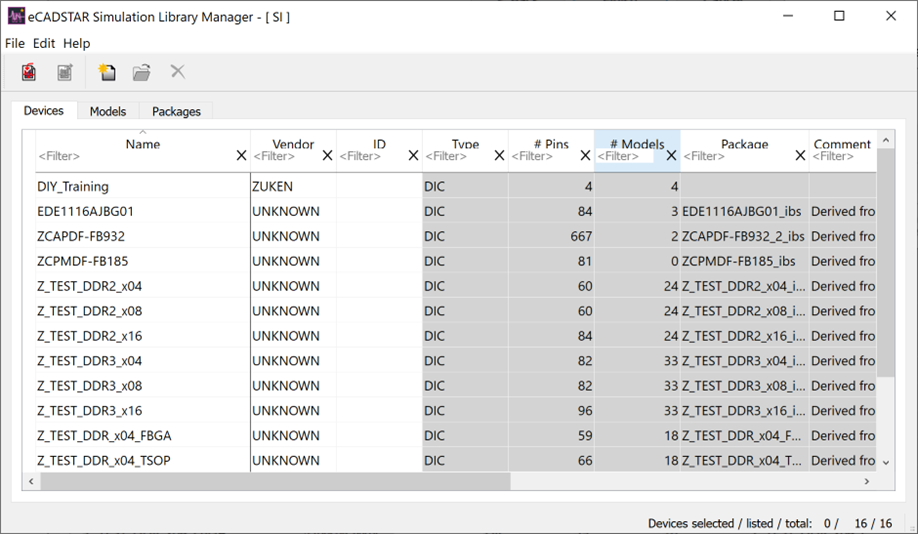Sort by the Name column header
Viewport: 918px width, 534px height.
143,144
